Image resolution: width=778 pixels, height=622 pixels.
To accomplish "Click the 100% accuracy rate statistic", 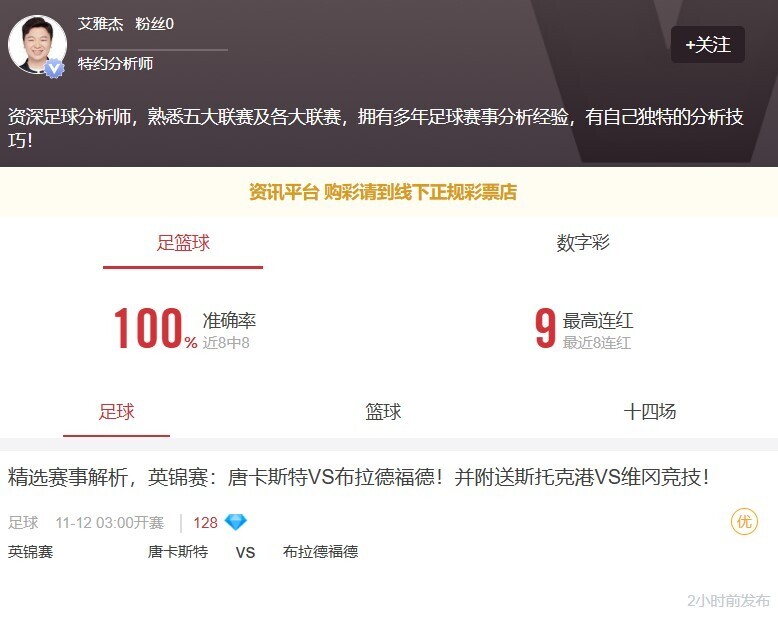I will pyautogui.click(x=155, y=330).
